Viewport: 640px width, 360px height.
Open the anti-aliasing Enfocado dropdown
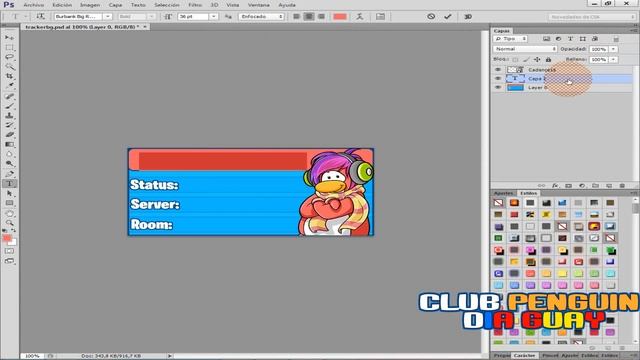coord(261,16)
